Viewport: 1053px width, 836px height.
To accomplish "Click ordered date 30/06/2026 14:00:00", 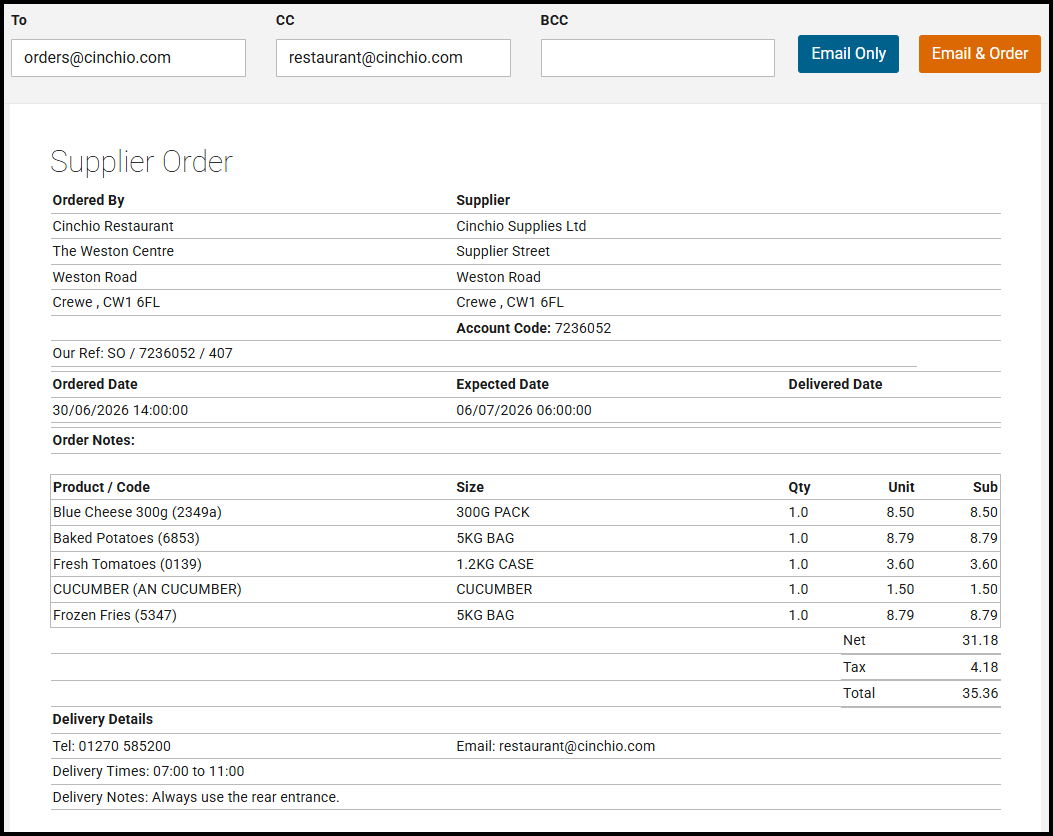I will [120, 410].
